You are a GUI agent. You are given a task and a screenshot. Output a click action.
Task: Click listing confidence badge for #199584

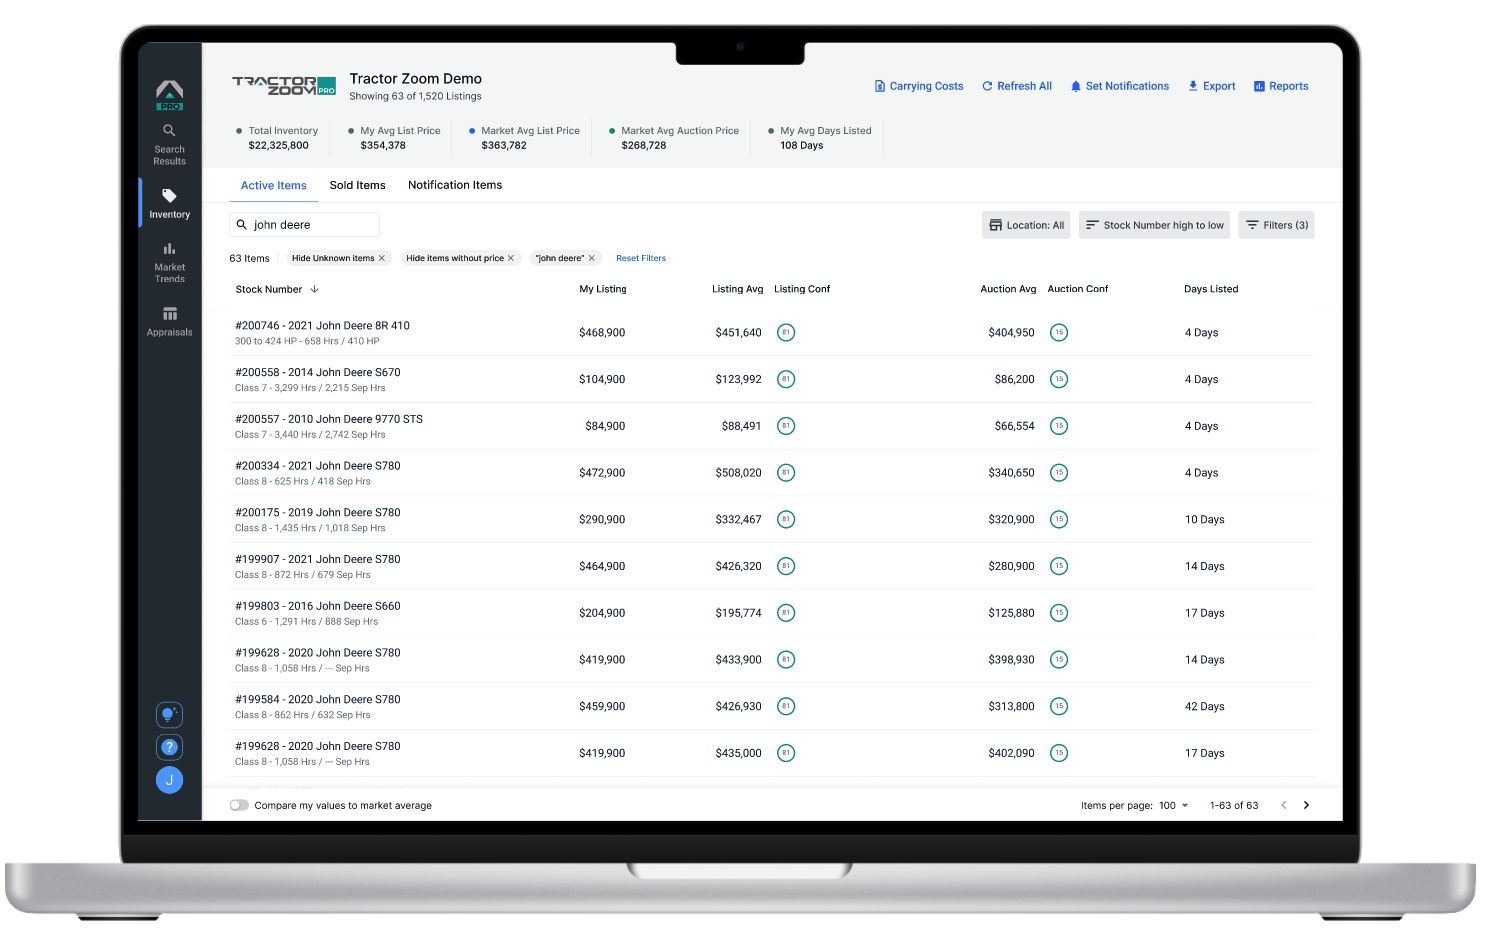pyautogui.click(x=786, y=706)
